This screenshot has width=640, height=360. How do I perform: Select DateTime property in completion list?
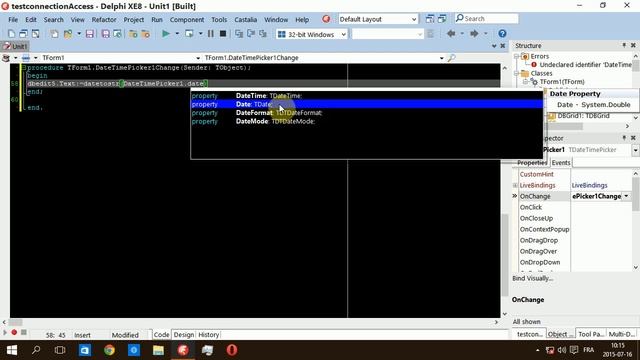(367, 96)
